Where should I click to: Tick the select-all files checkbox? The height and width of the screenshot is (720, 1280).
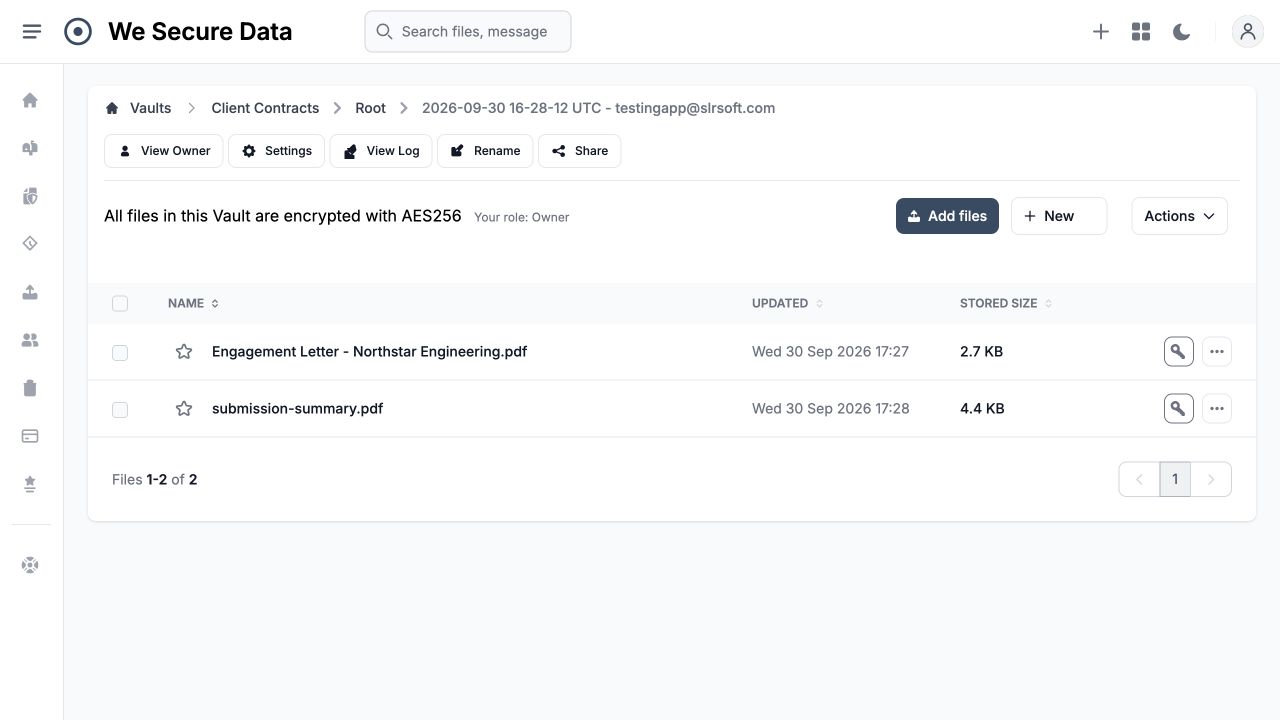point(120,304)
